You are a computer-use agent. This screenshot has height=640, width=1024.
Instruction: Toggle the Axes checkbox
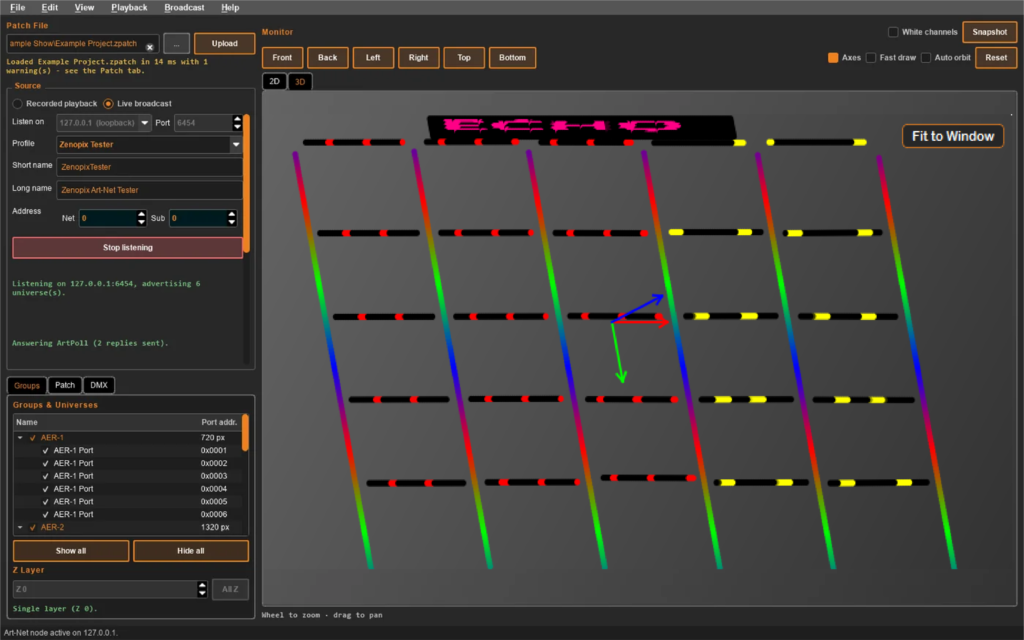[833, 57]
